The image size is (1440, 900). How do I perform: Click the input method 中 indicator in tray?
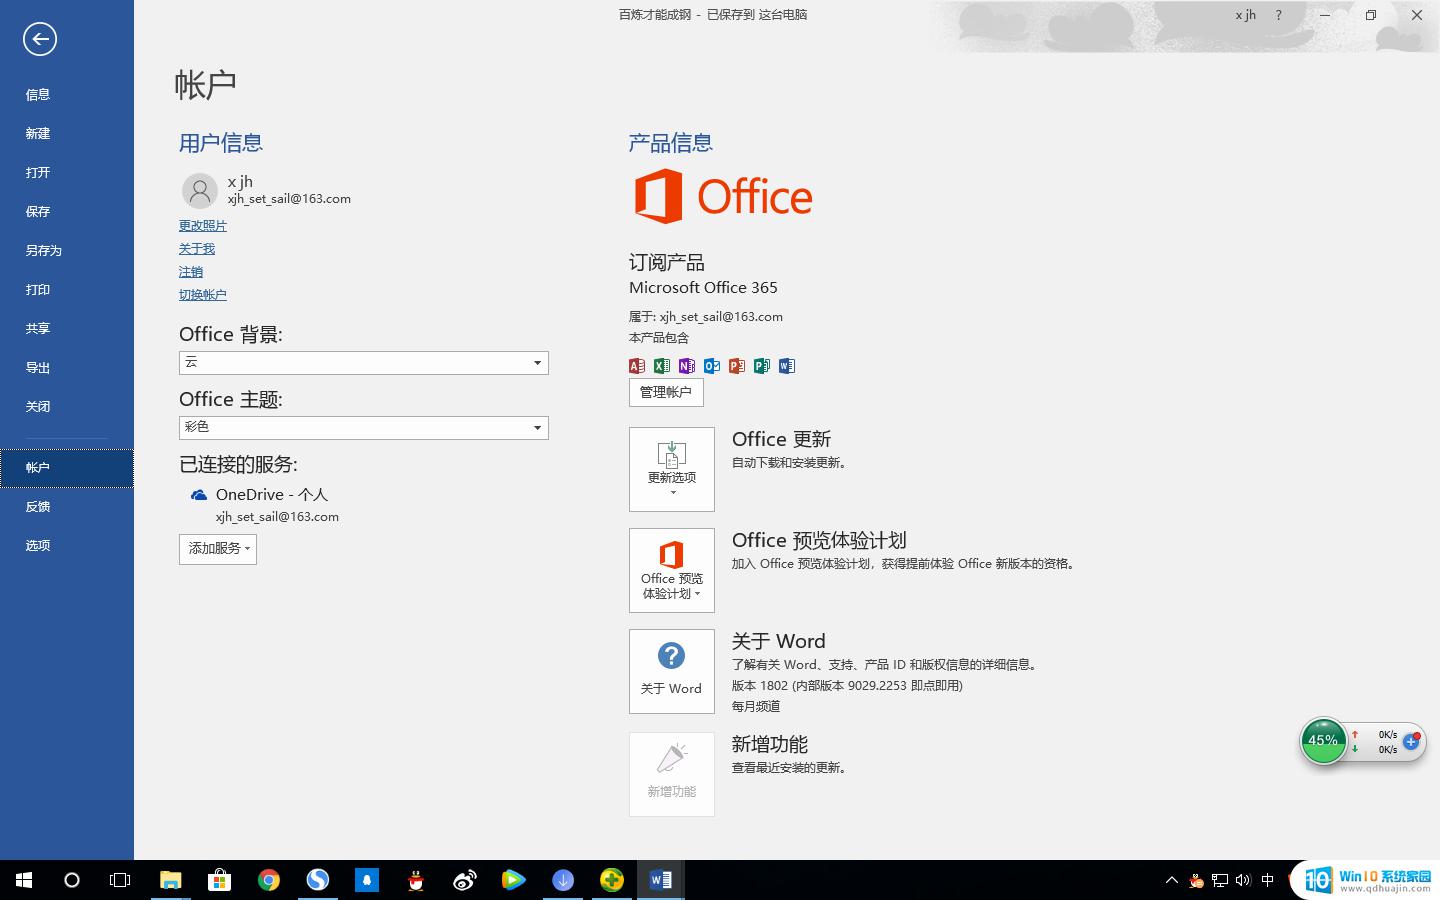tap(1268, 880)
